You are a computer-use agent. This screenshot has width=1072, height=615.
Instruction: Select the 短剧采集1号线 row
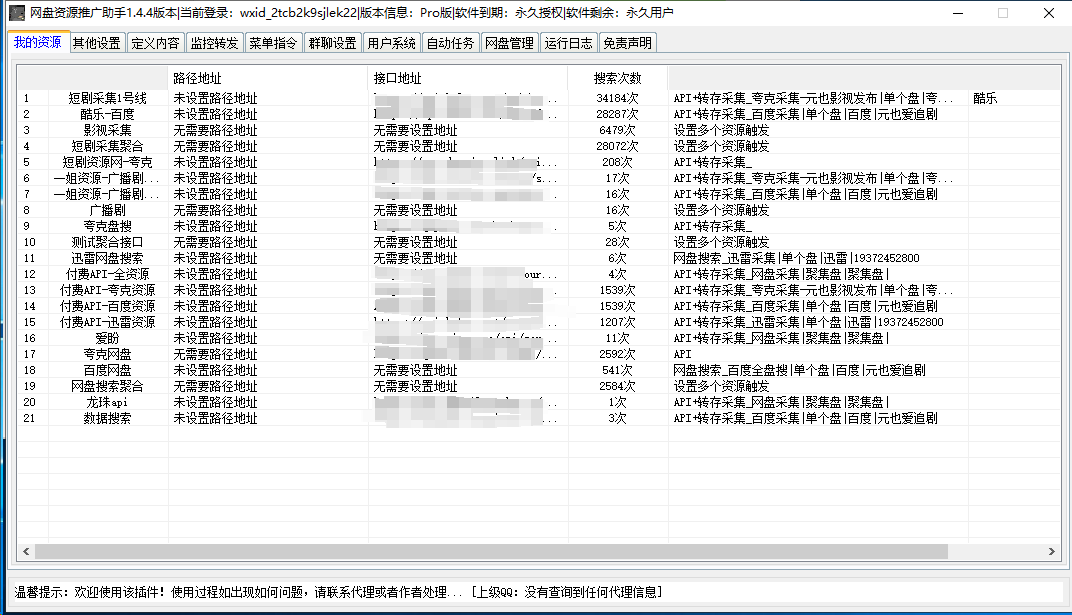[x=107, y=98]
